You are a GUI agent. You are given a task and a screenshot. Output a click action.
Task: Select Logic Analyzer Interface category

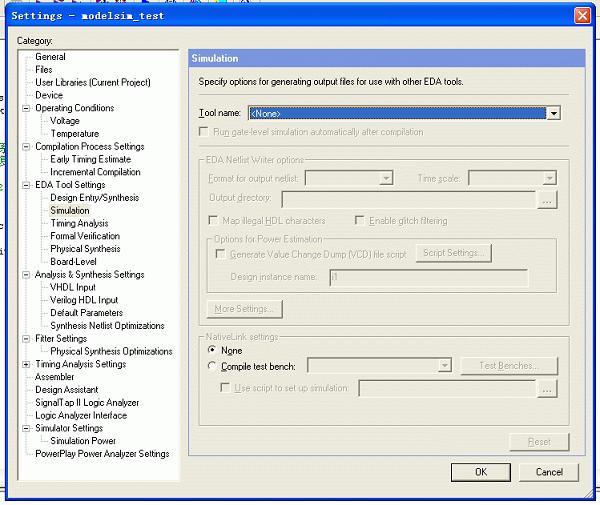coord(81,415)
